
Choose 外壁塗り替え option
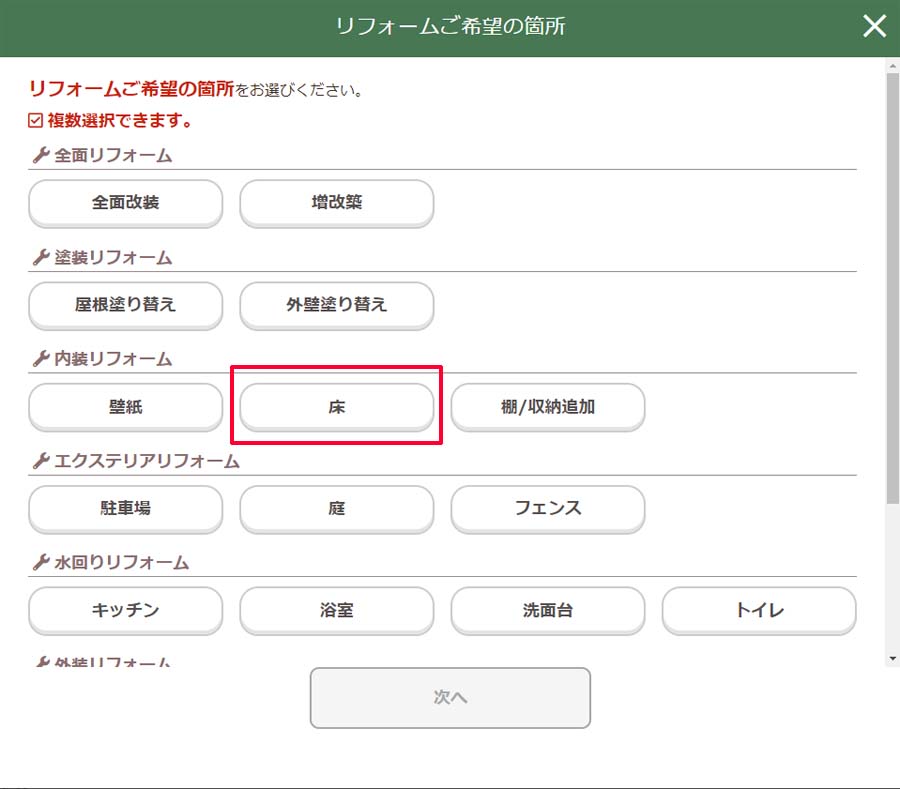(336, 305)
